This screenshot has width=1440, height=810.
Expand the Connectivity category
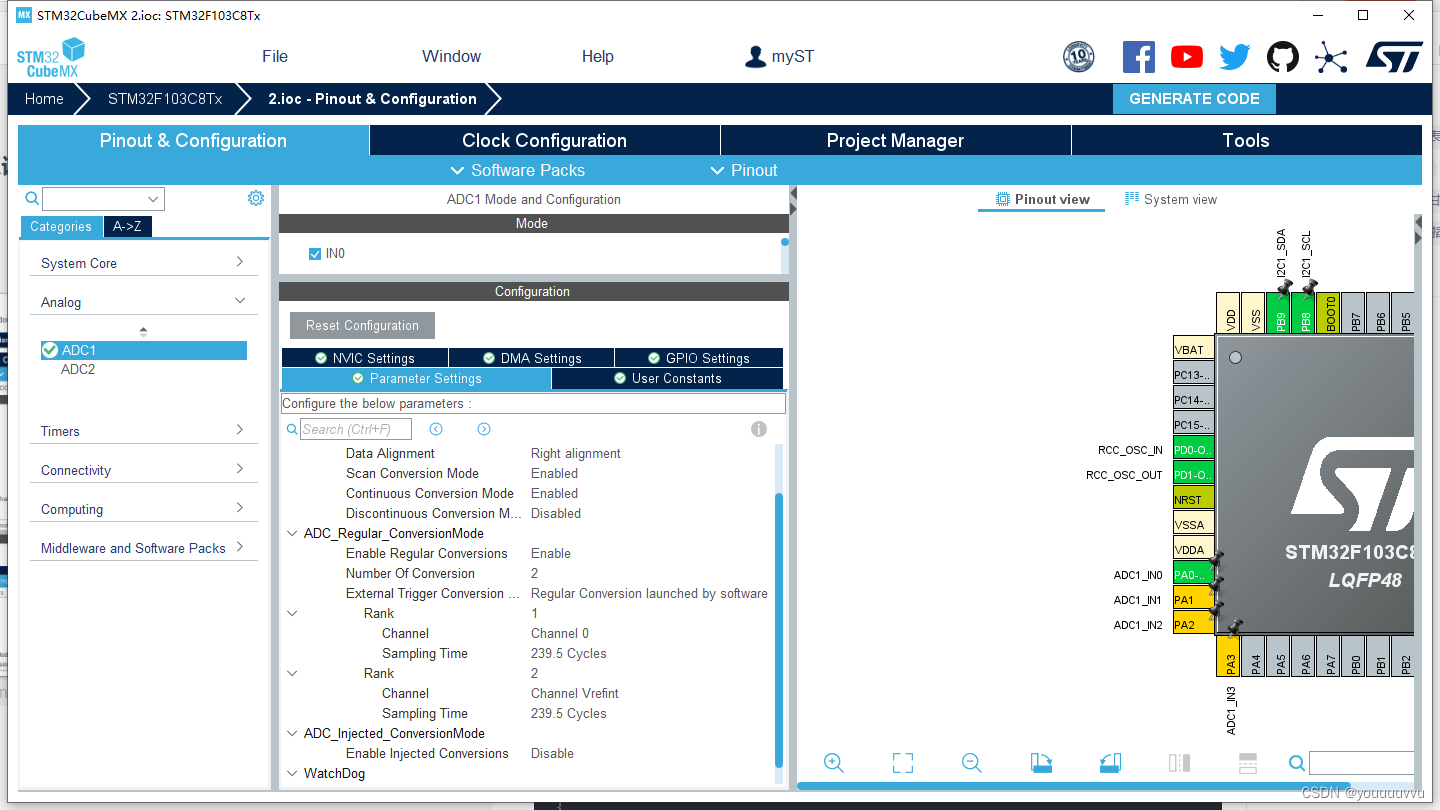click(x=143, y=470)
